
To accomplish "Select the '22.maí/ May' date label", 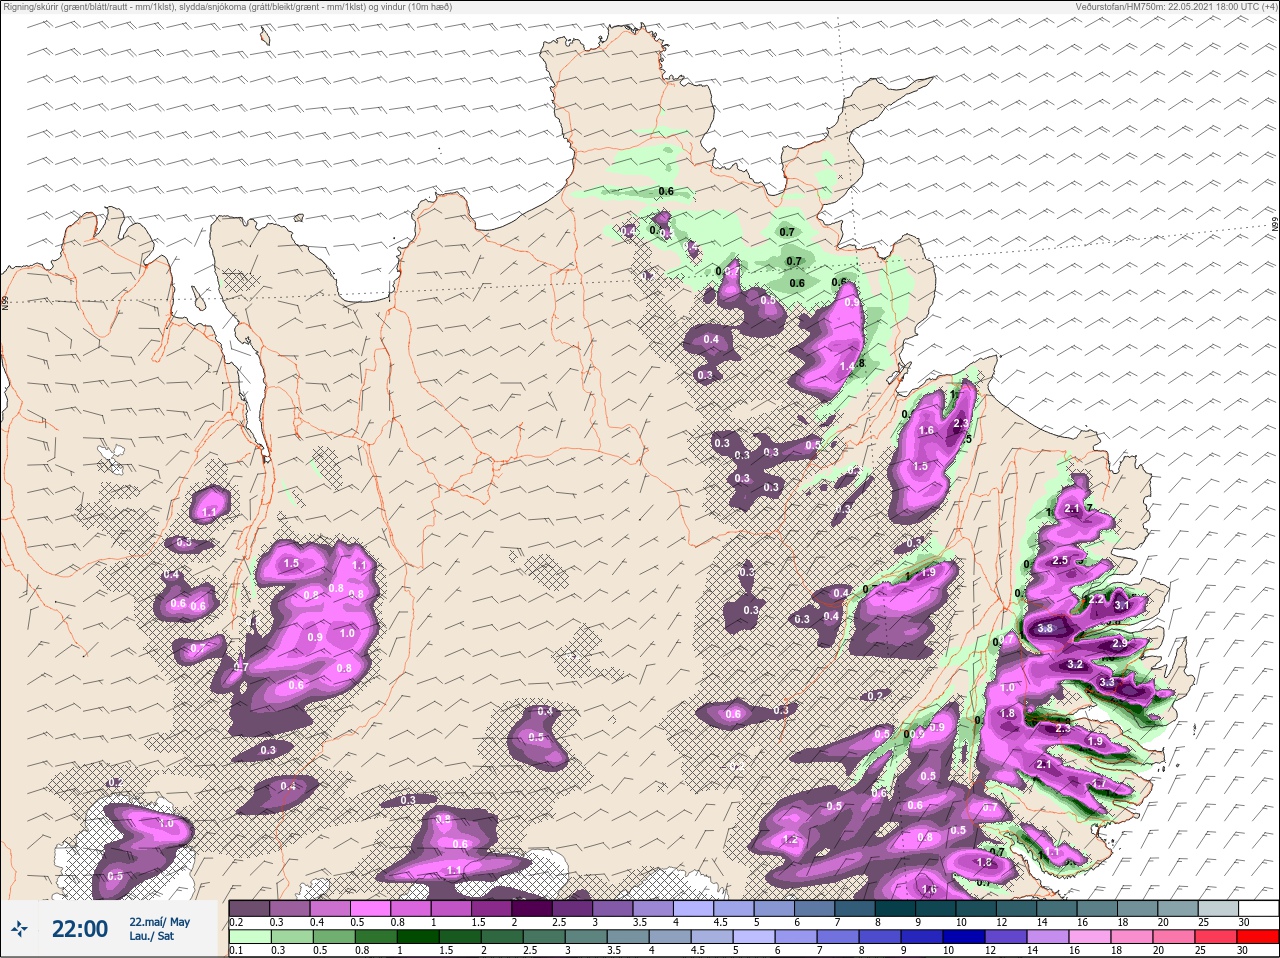I will [x=159, y=922].
